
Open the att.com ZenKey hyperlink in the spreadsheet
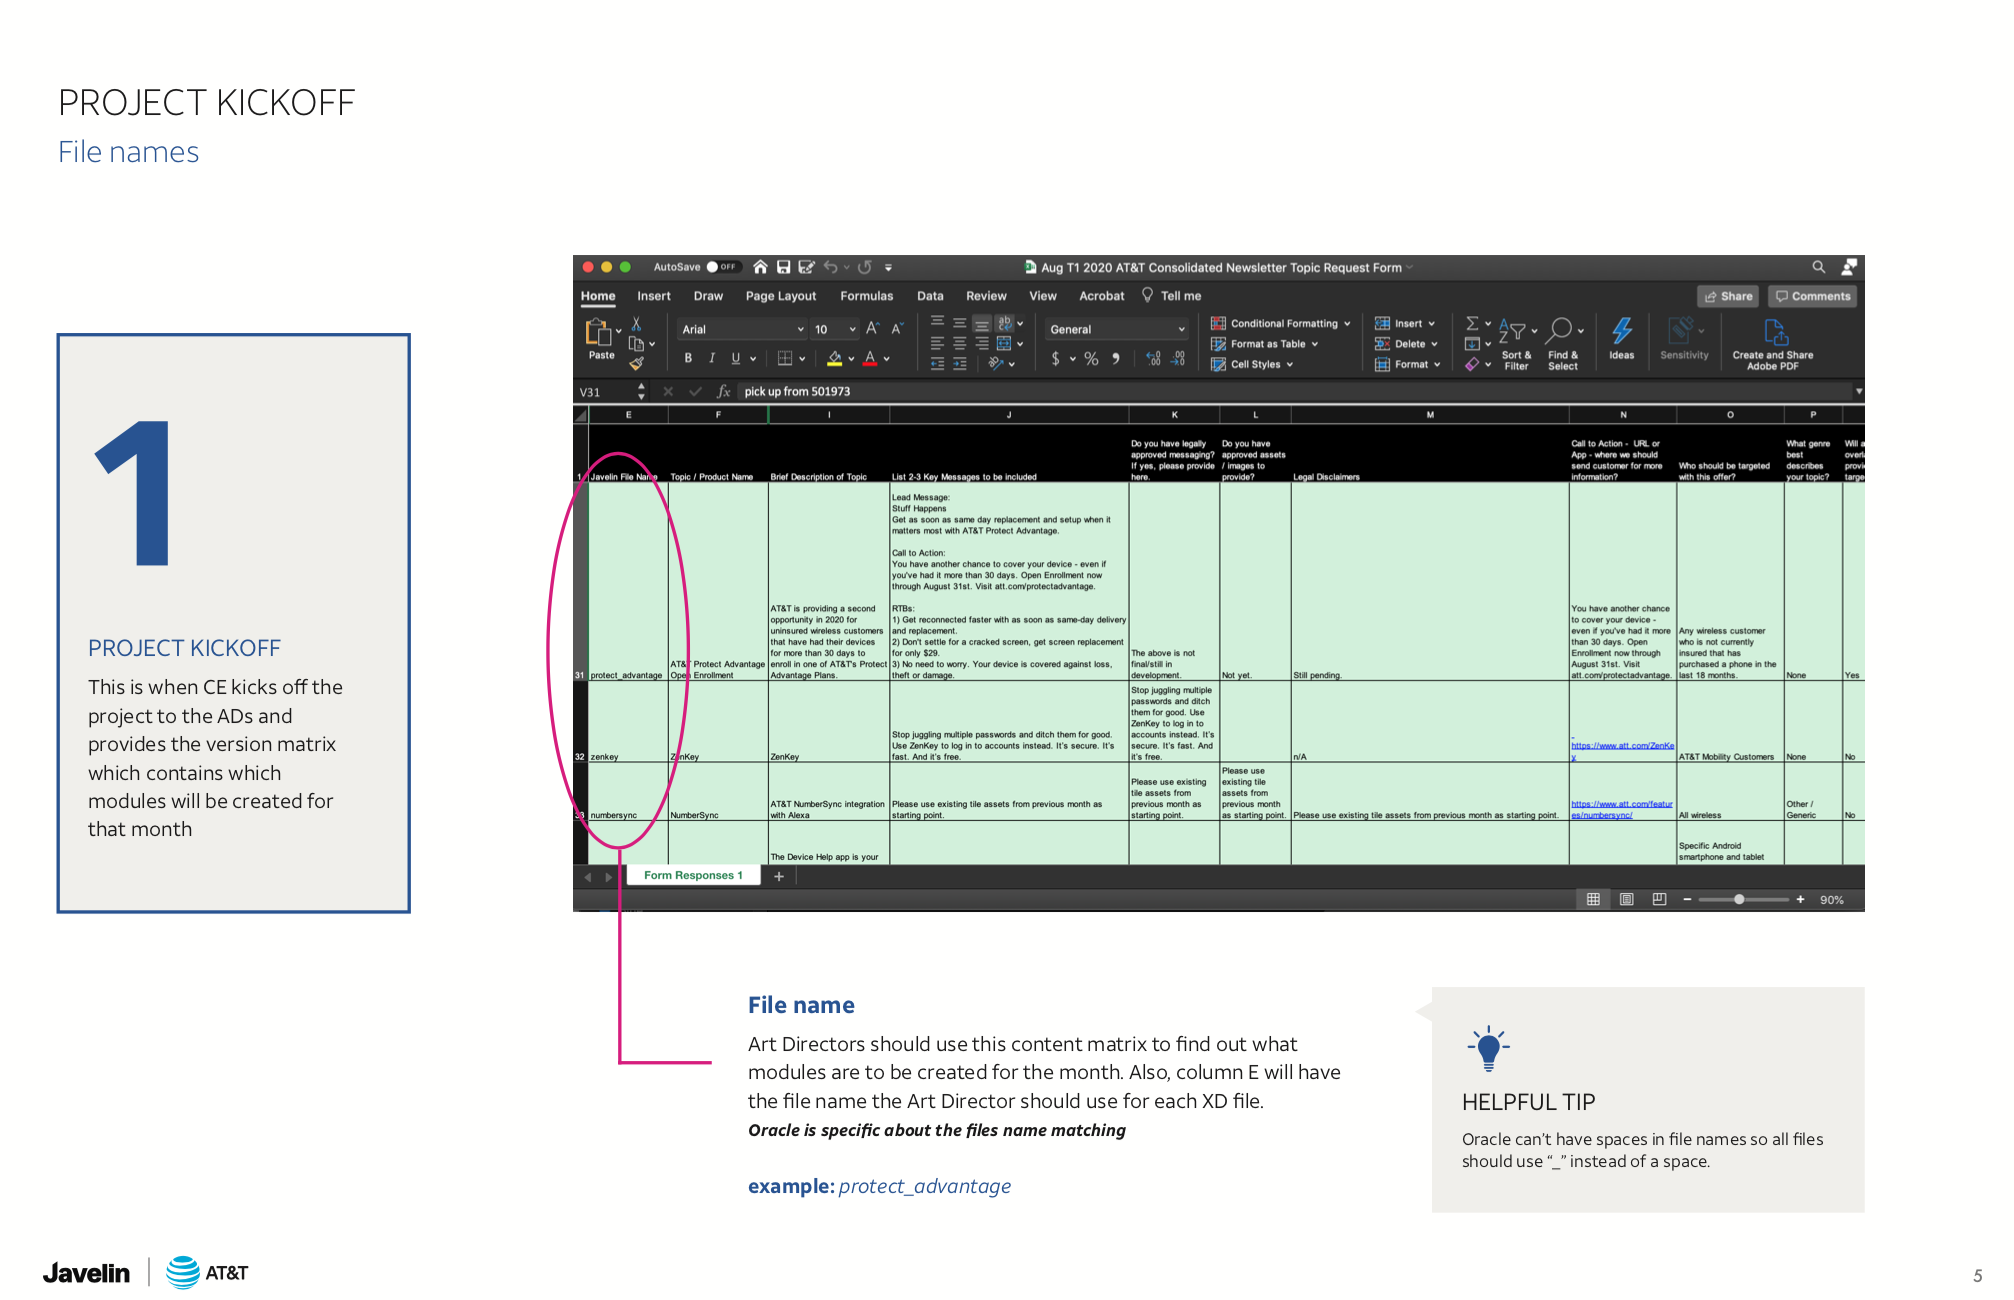coord(1621,746)
